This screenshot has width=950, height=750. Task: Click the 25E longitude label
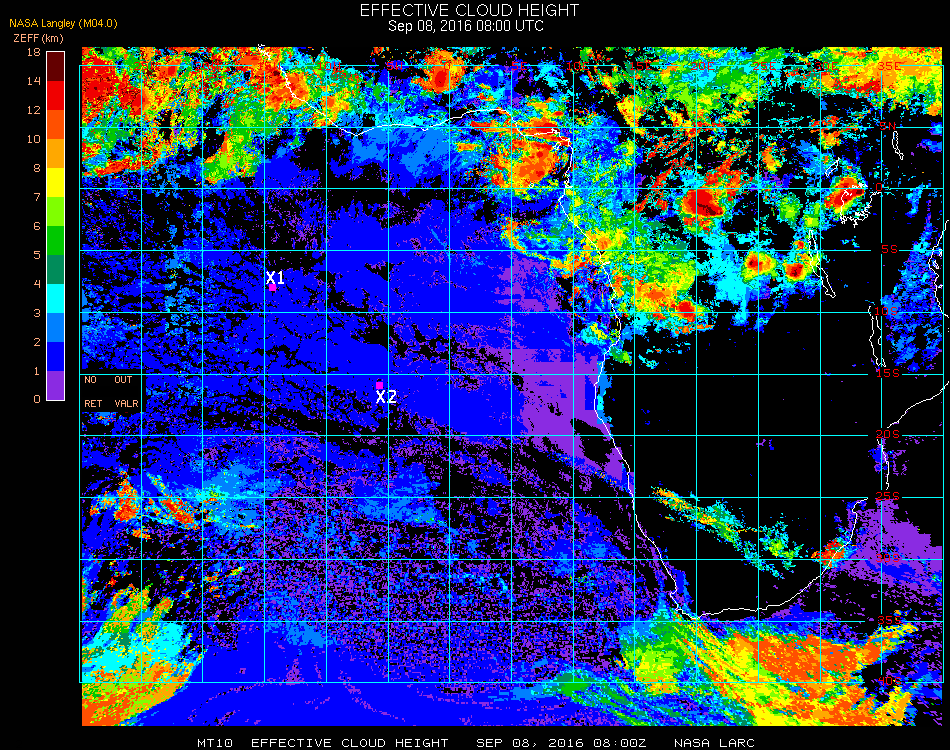pyautogui.click(x=764, y=66)
